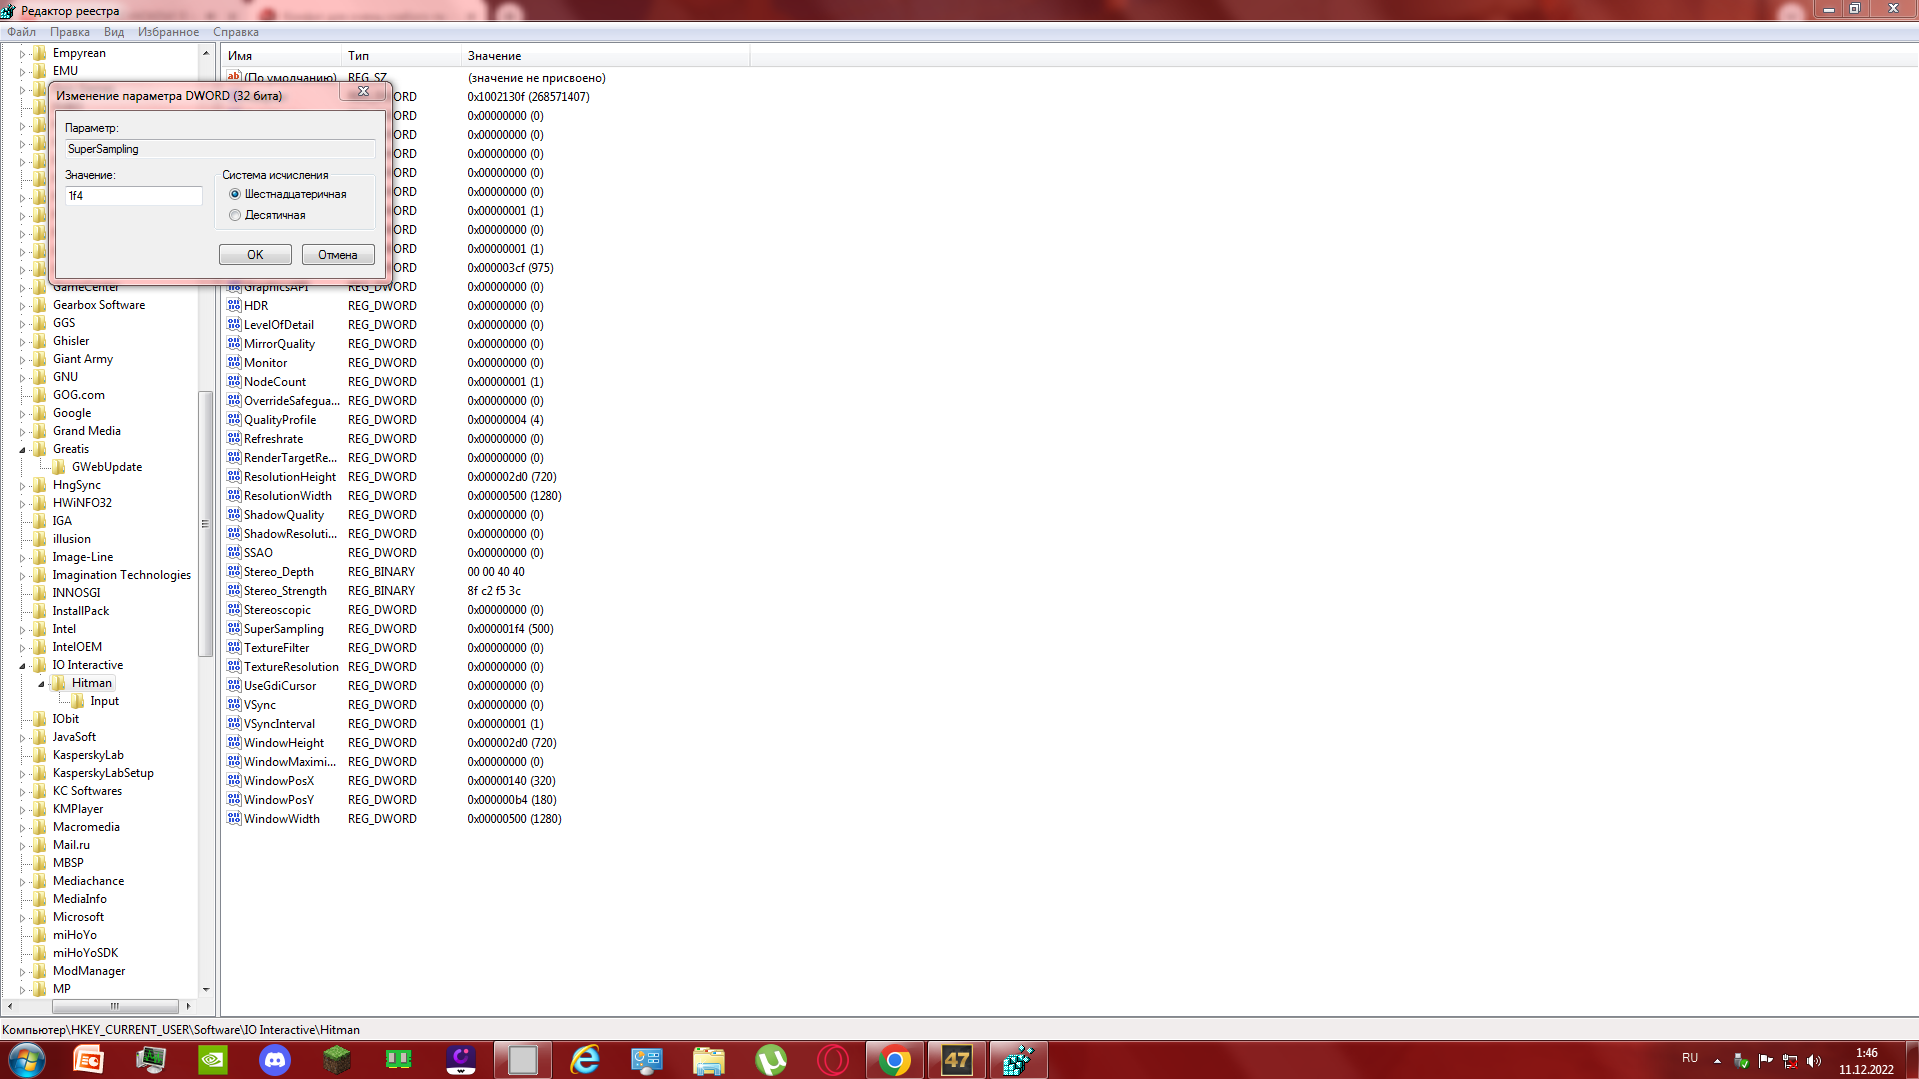Open Minecraft block icon in taskbar
Image resolution: width=1919 pixels, height=1079 pixels.
(x=336, y=1060)
